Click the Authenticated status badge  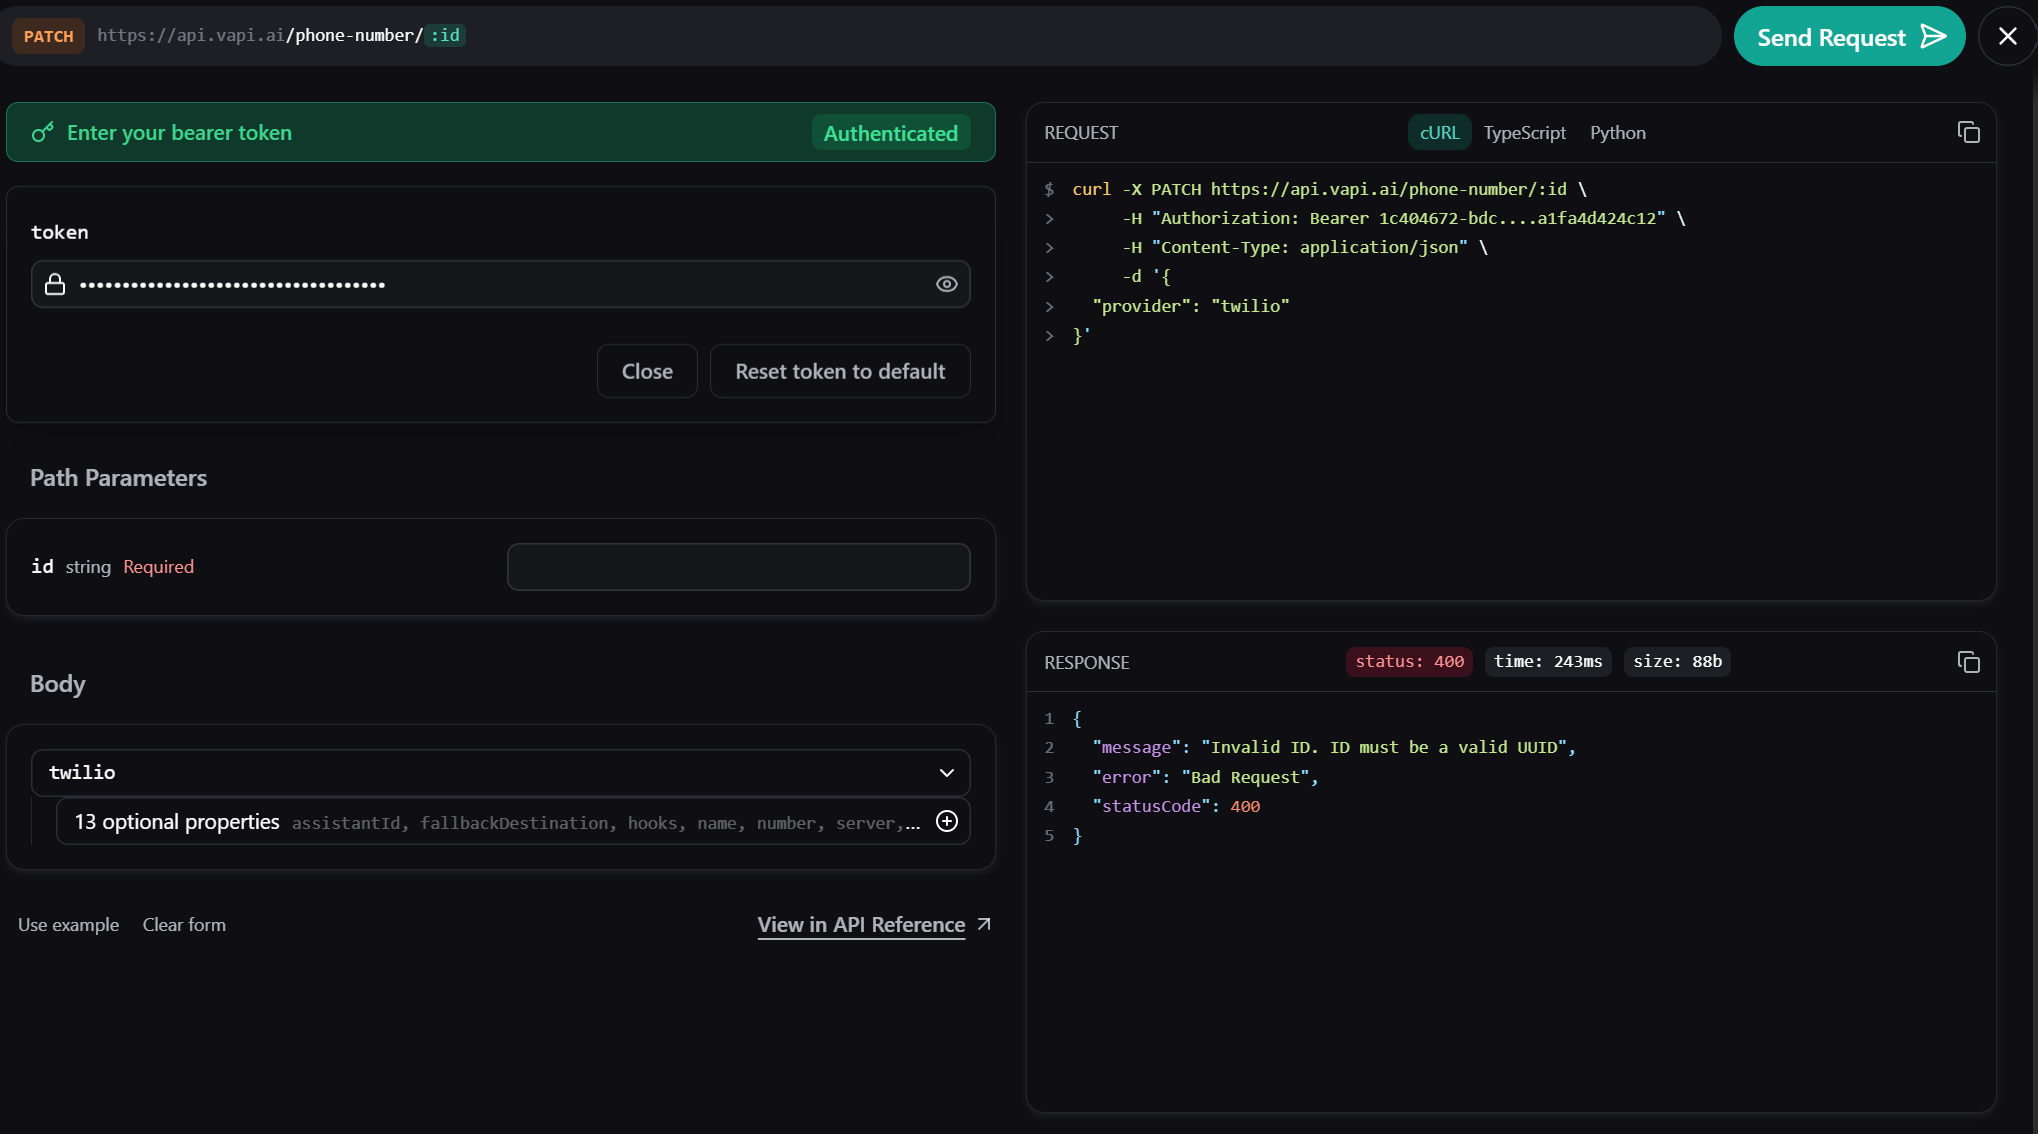coord(889,132)
